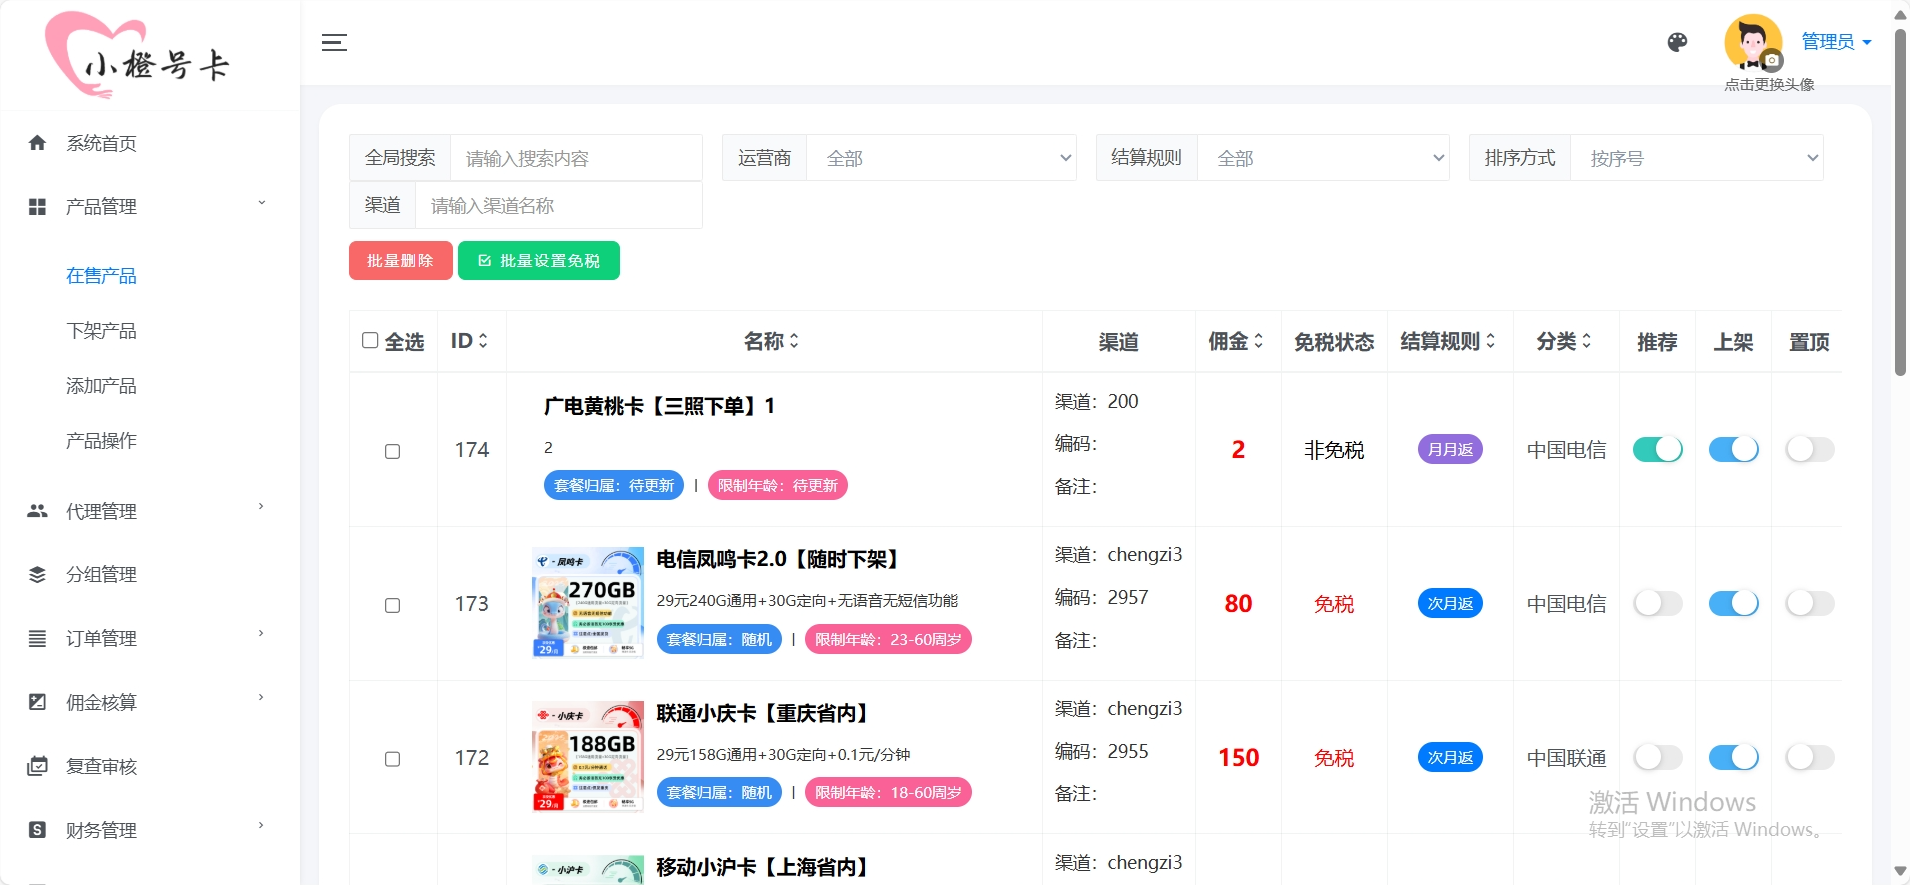Click the 电信凤鸣卡 270GB thumbnail

(x=588, y=602)
